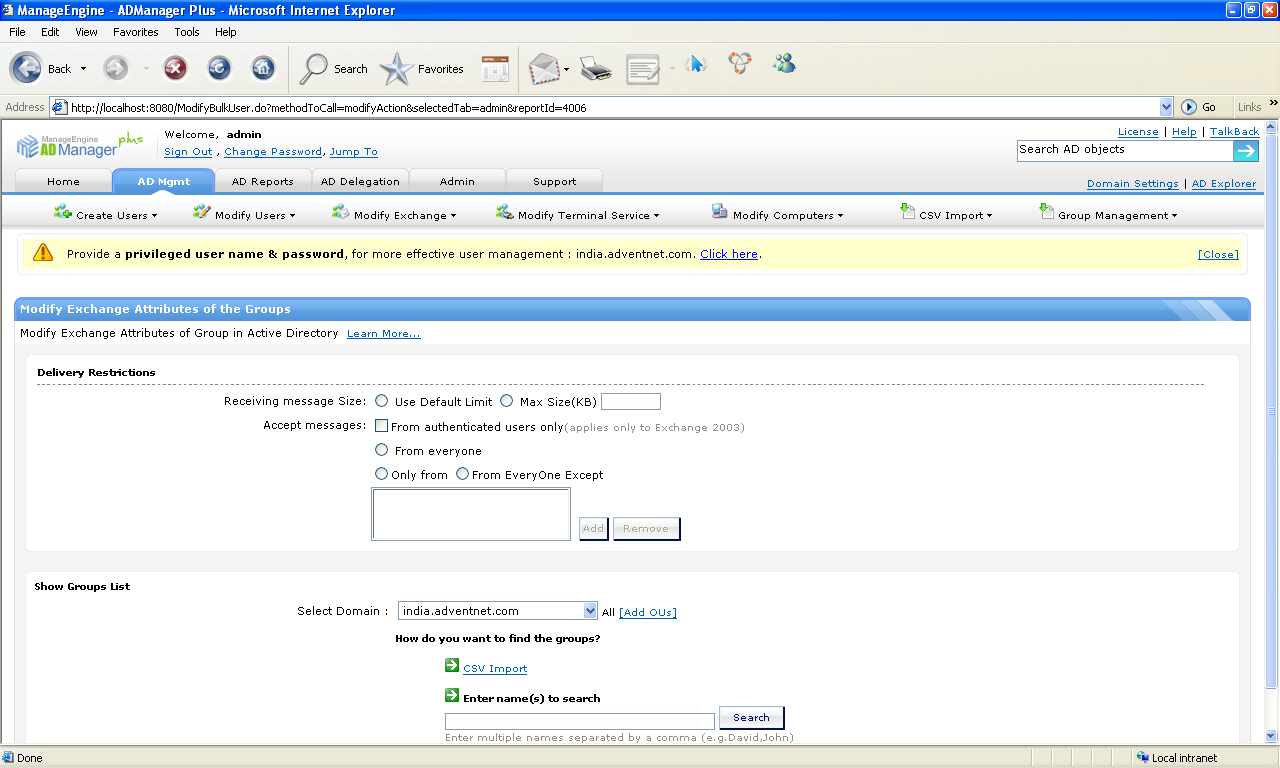Select the From everyone radio option
The image size is (1280, 768).
pos(382,450)
